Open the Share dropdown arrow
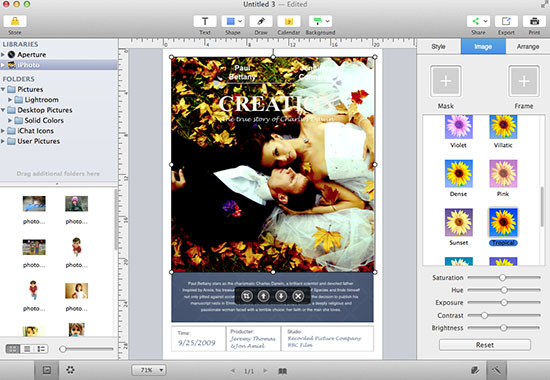The width and height of the screenshot is (550, 380). (485, 21)
